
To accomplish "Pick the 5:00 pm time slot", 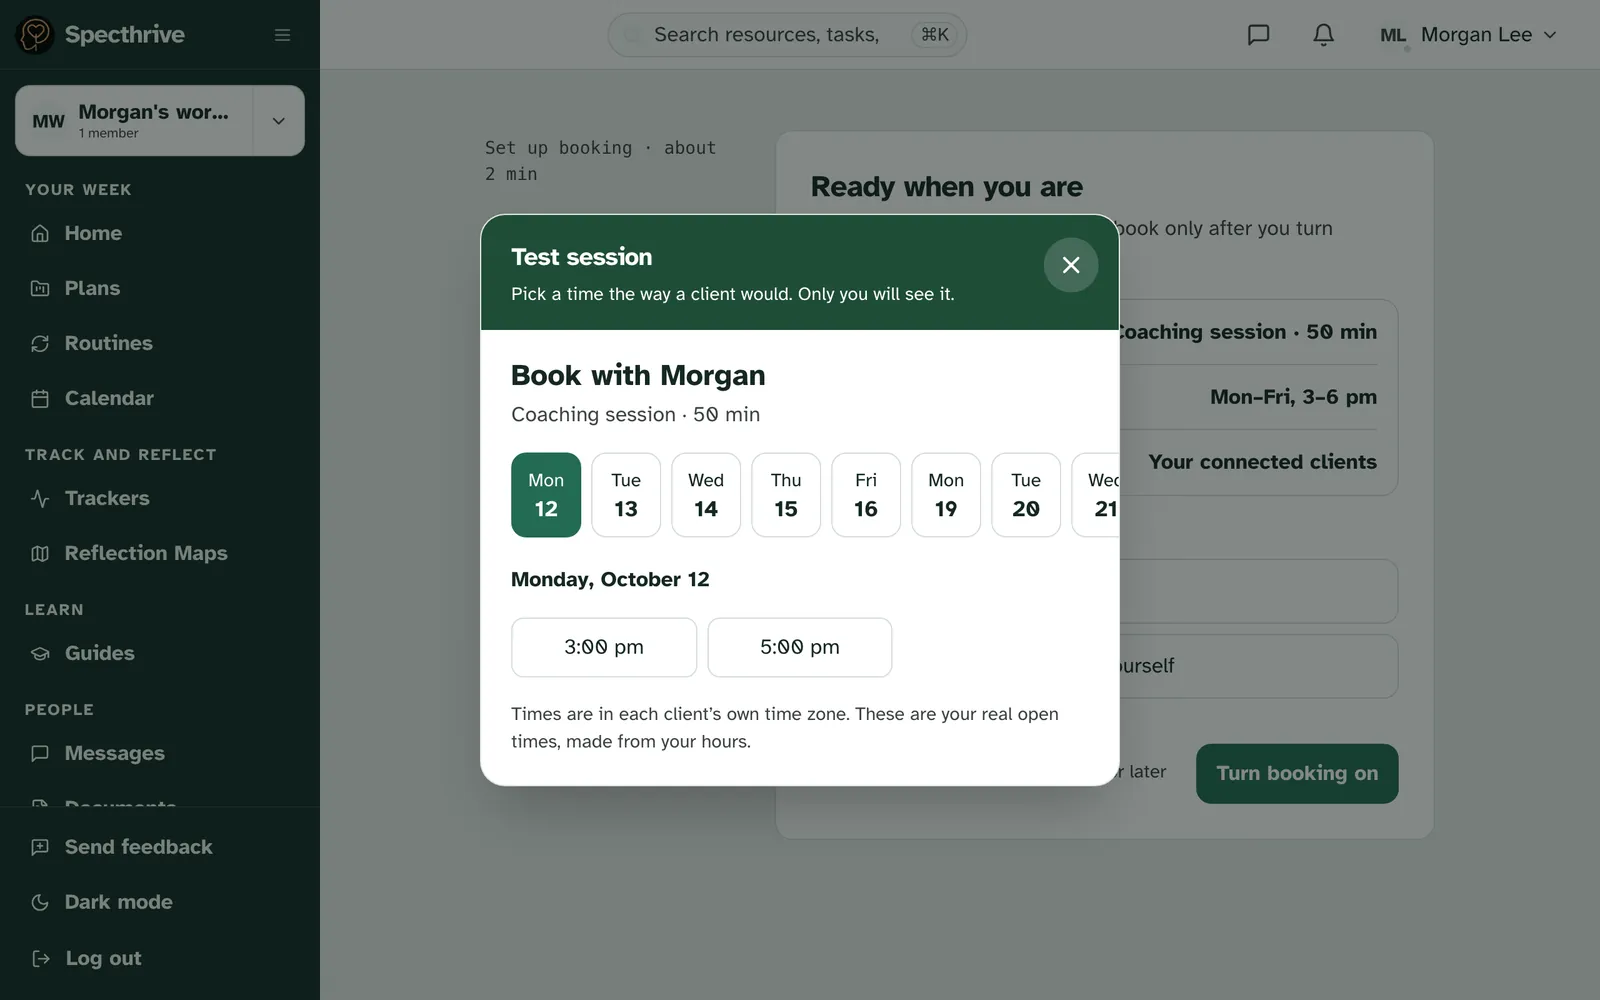I will pos(800,647).
